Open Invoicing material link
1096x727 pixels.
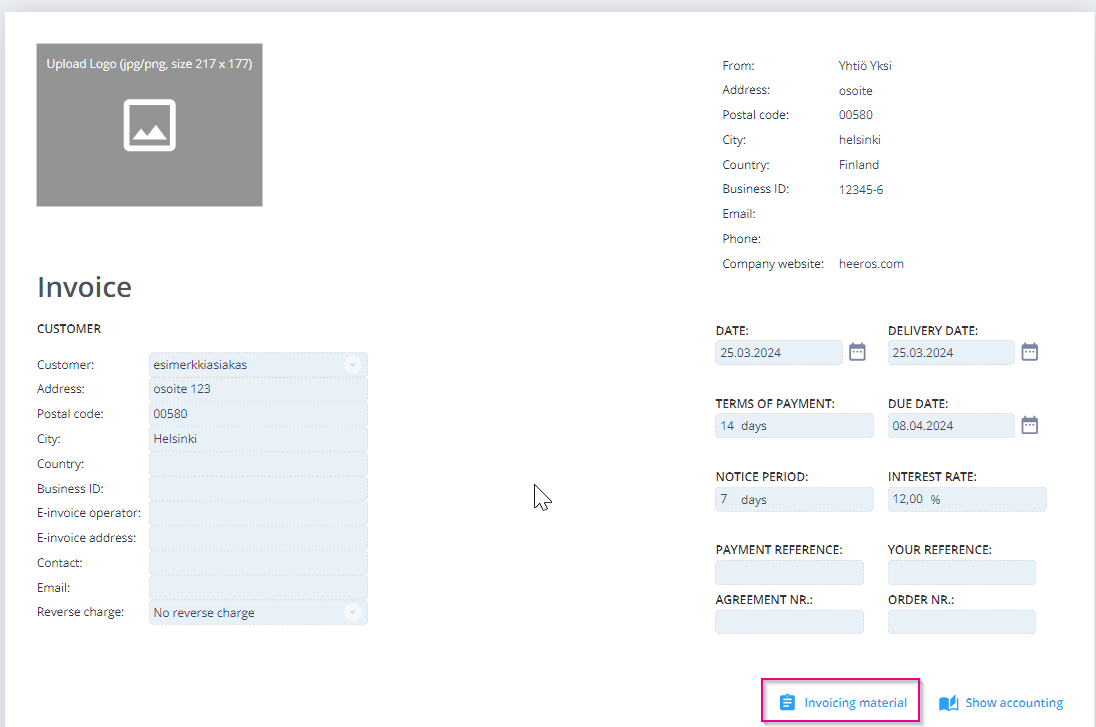[x=841, y=701]
